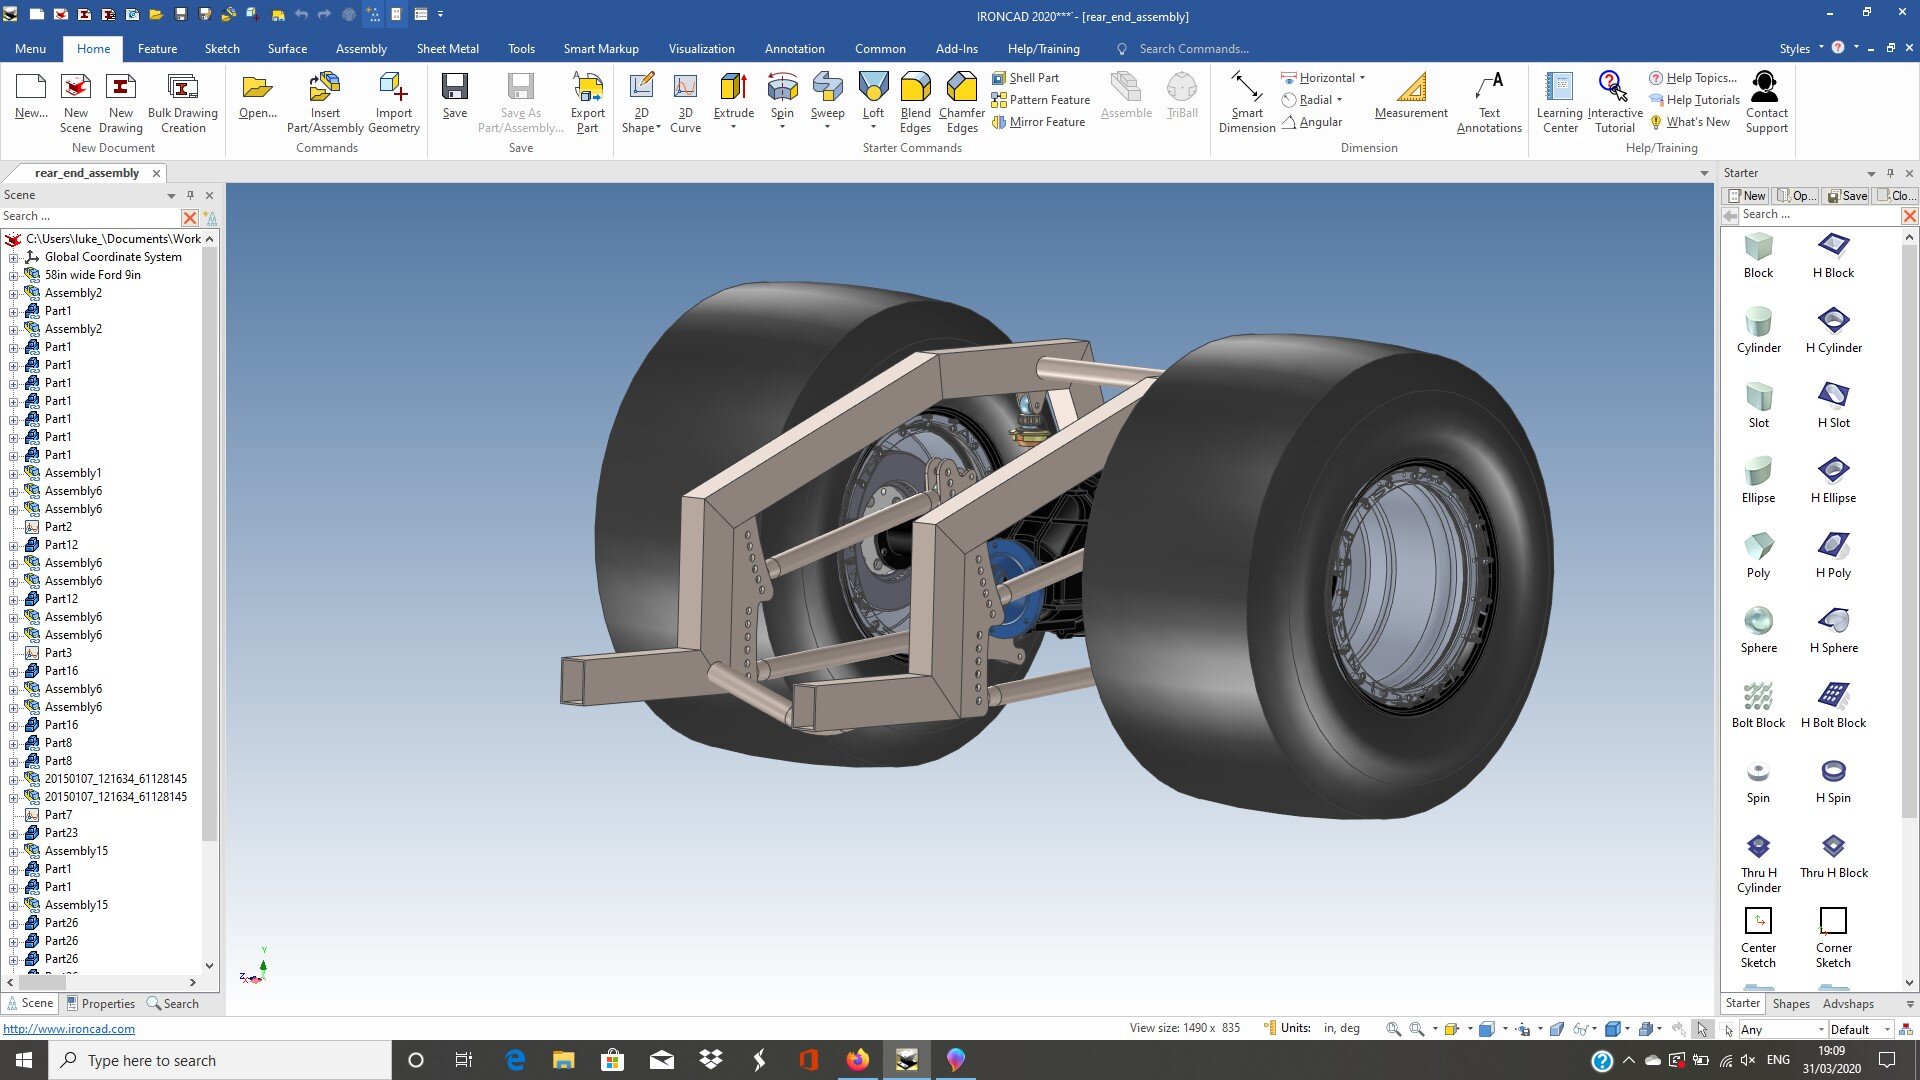The height and width of the screenshot is (1080, 1920).
Task: Open the Horizontal dimension dropdown arrow
Action: 1362,78
